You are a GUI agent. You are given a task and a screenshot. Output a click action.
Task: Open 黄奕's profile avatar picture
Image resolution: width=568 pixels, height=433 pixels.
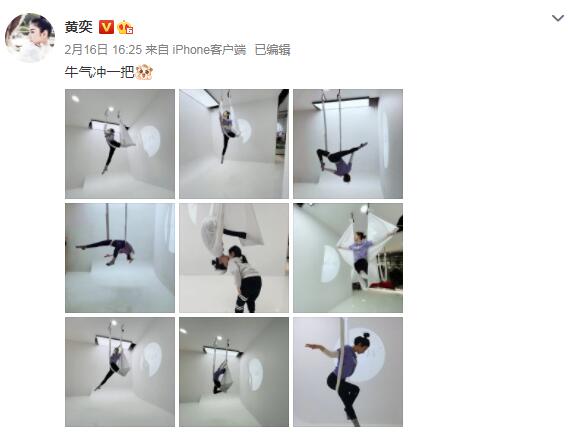(30, 38)
